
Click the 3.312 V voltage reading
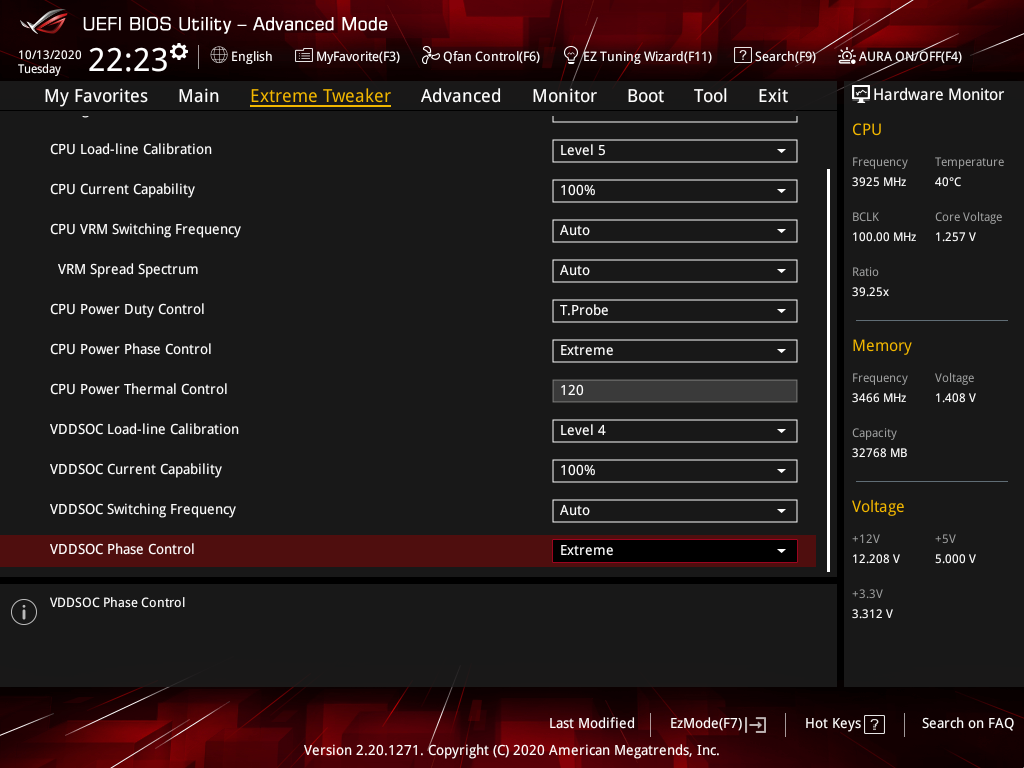872,614
